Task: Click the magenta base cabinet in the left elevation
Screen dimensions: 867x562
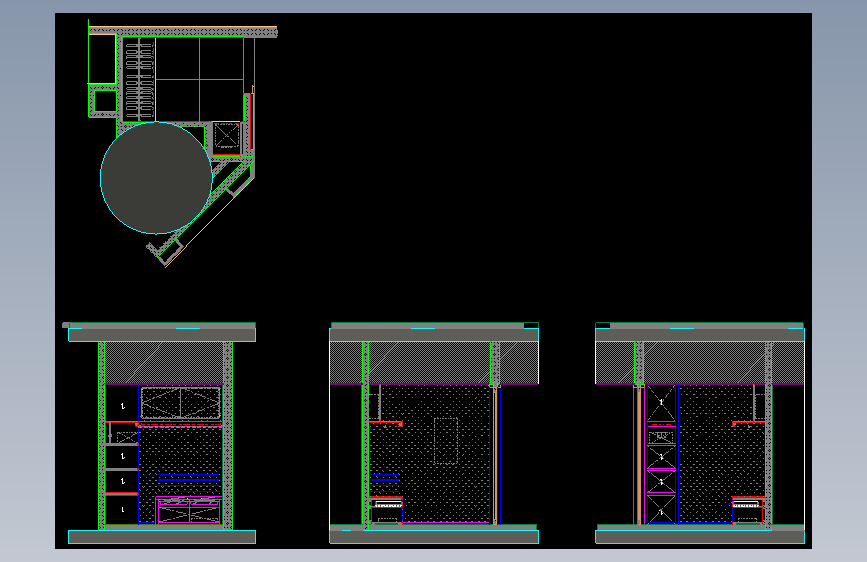Action: 189,511
